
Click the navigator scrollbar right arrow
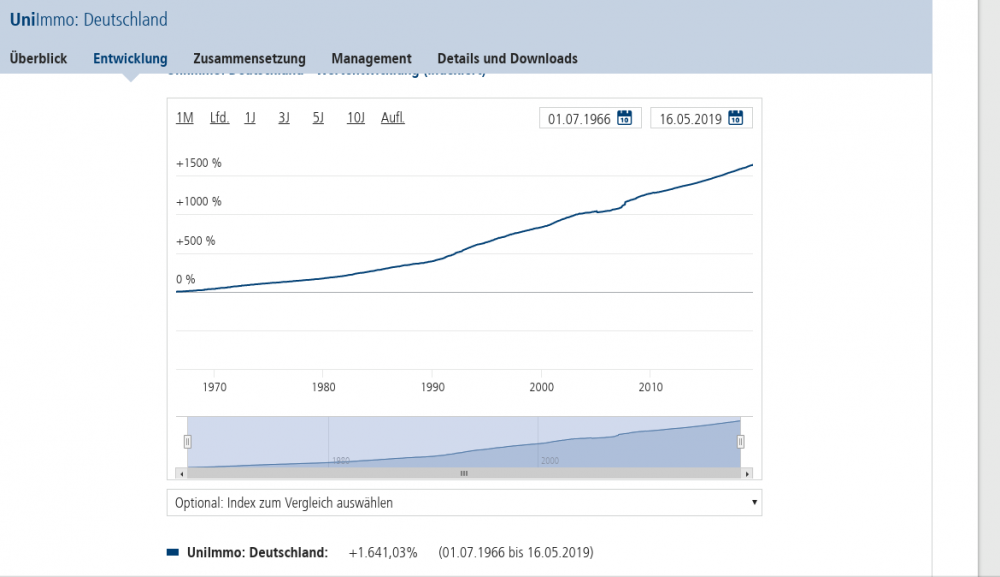pos(748,473)
